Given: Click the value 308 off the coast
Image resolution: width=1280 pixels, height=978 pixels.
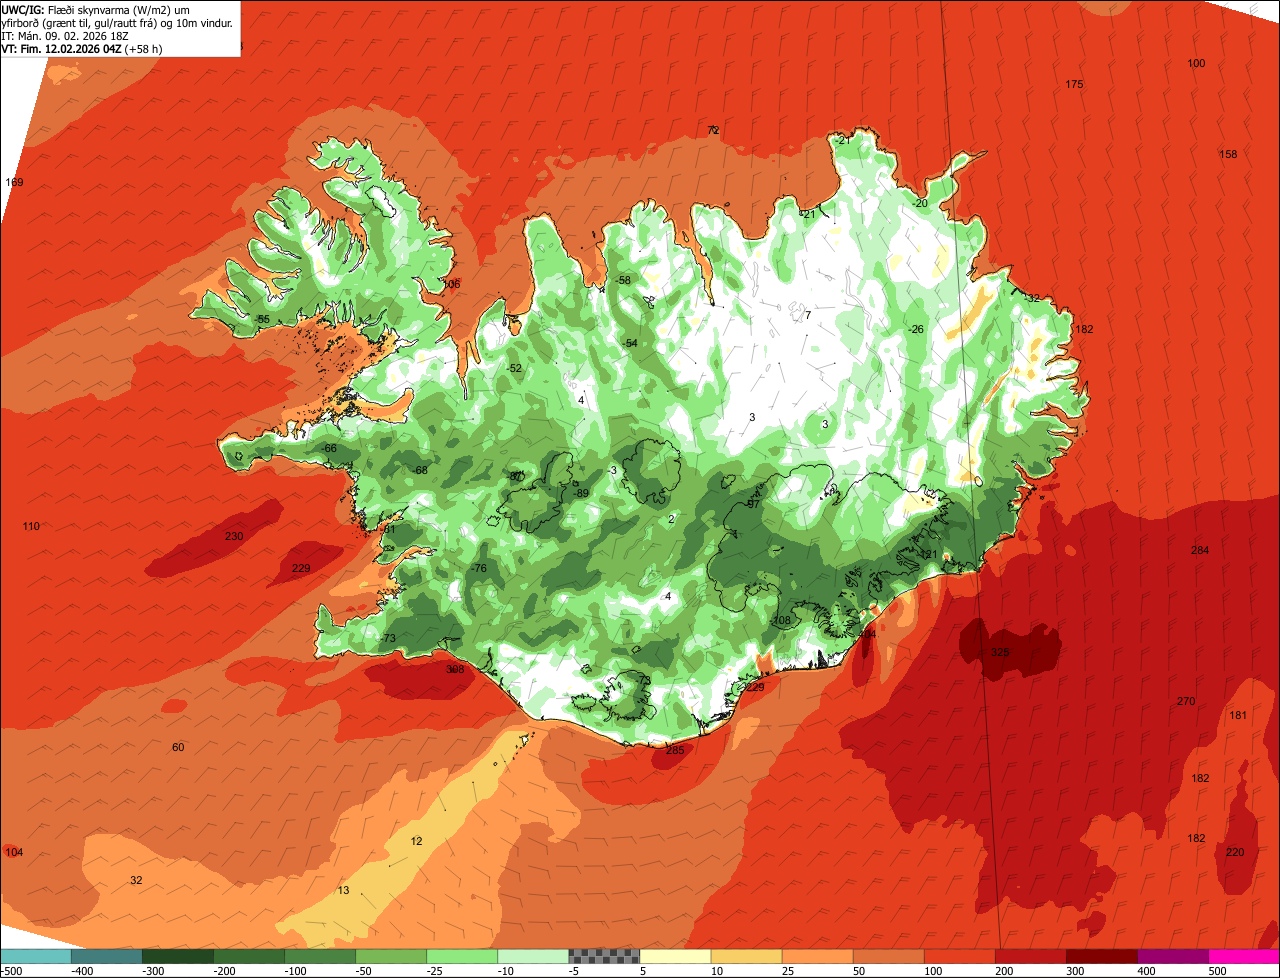Looking at the screenshot, I should pyautogui.click(x=455, y=669).
